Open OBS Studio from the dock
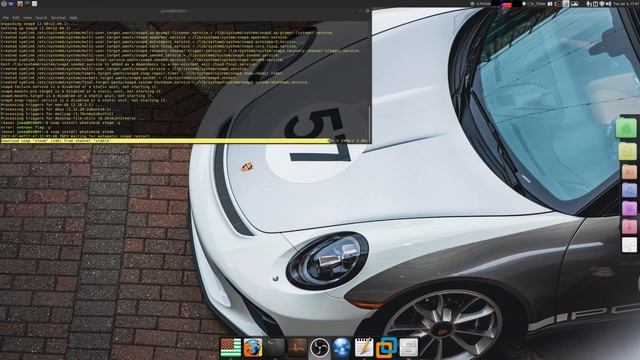 tap(319, 348)
